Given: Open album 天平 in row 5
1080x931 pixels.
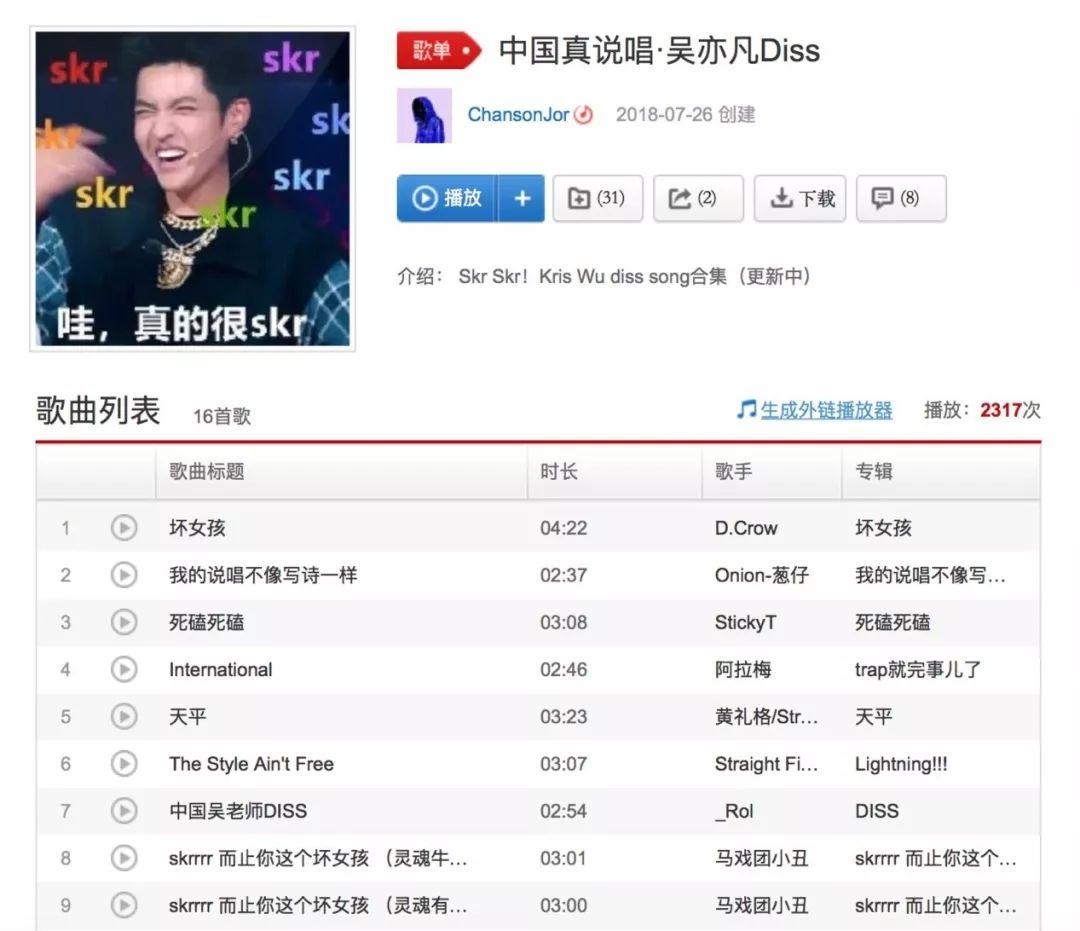Looking at the screenshot, I should click(x=874, y=717).
